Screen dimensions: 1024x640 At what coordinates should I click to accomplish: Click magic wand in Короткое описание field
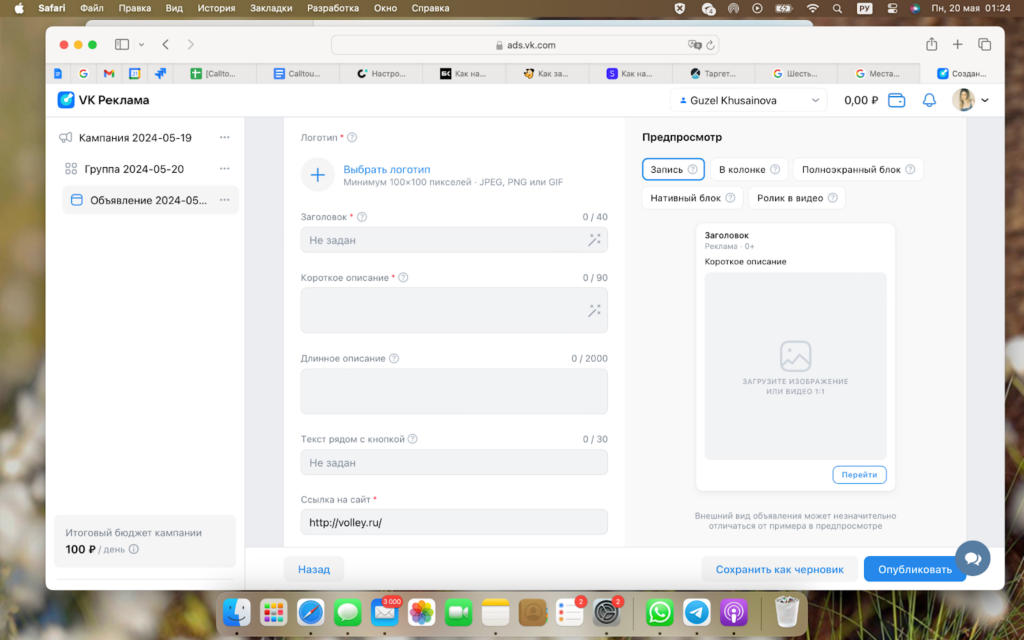[x=594, y=311]
